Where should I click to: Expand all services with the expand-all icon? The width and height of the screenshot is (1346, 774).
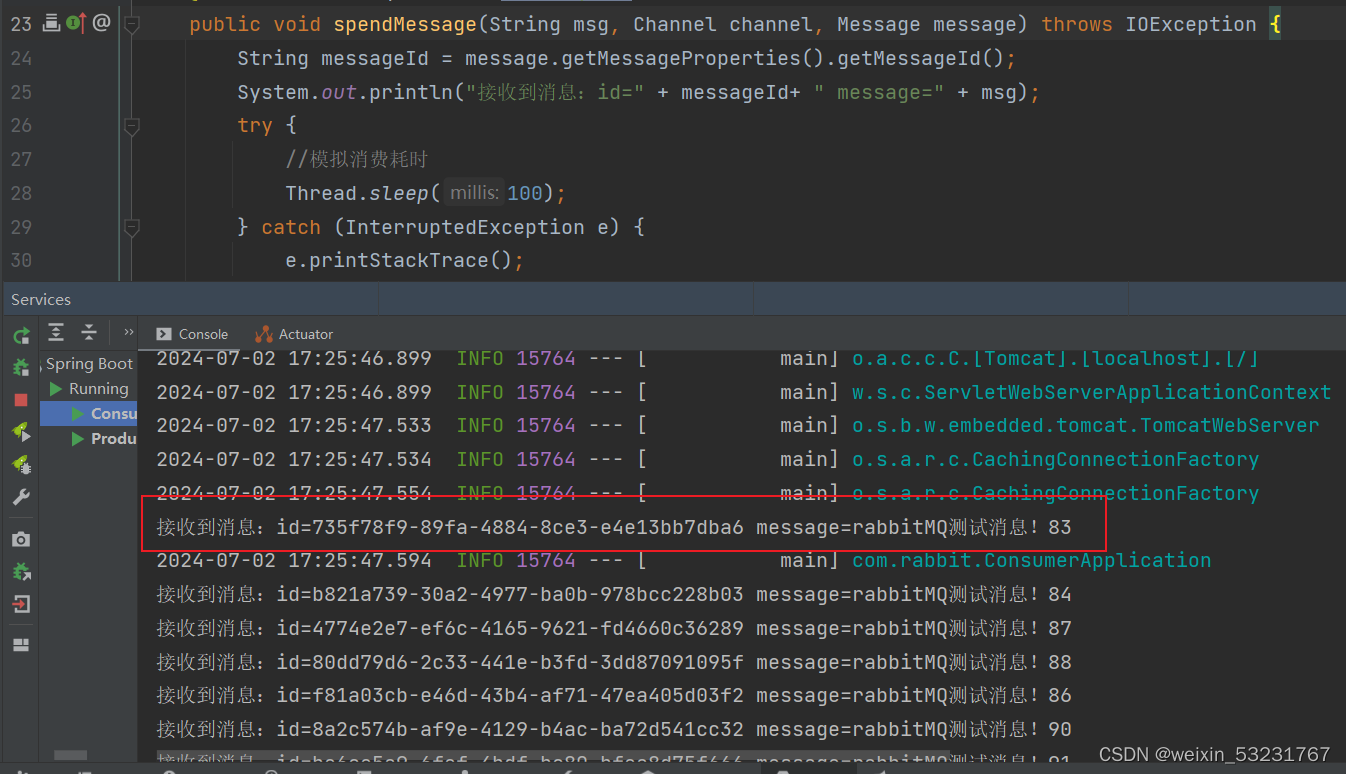click(56, 332)
